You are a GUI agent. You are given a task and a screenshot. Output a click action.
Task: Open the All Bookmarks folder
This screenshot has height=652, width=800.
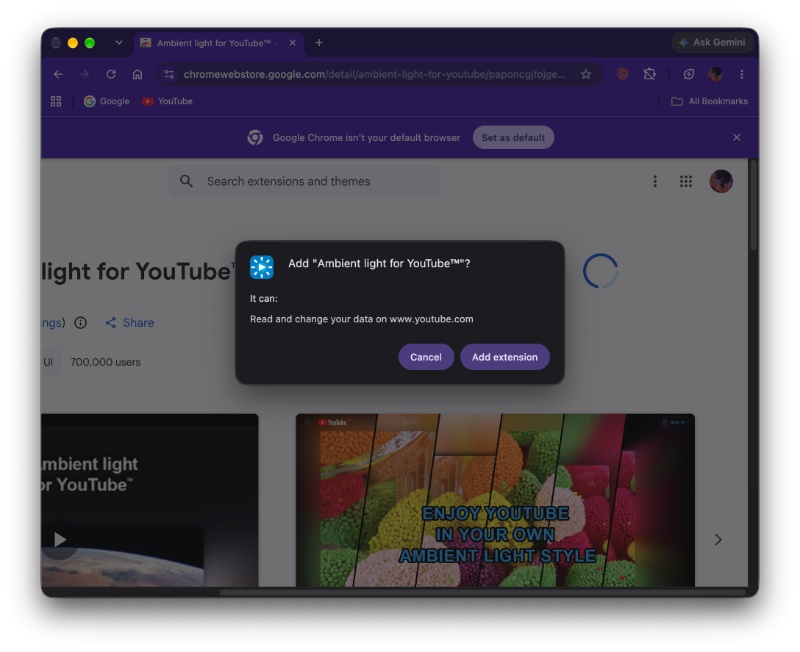(x=709, y=101)
